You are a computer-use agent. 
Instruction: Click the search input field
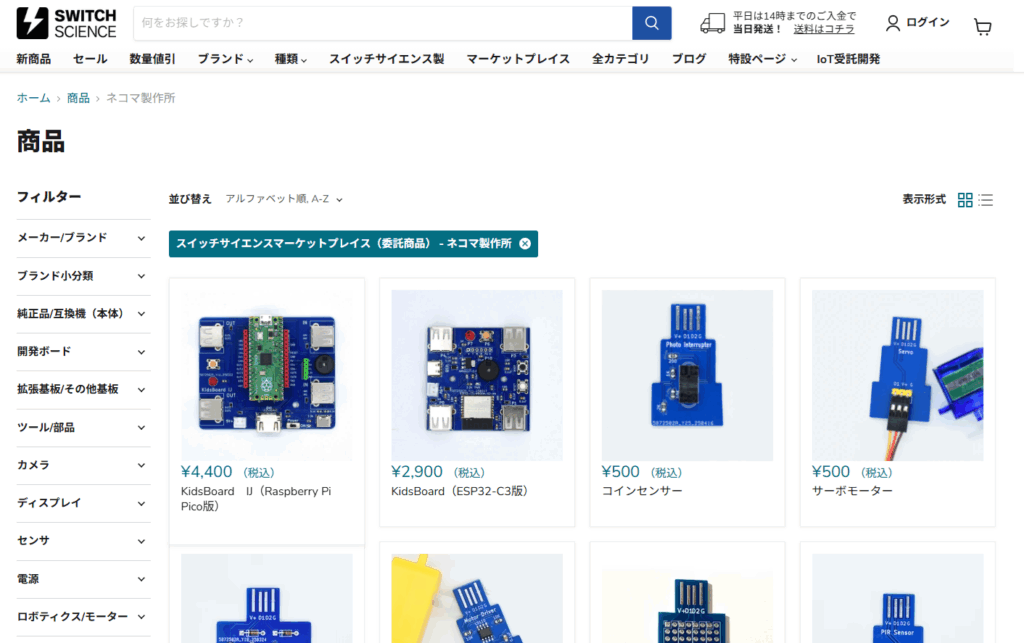(x=382, y=23)
